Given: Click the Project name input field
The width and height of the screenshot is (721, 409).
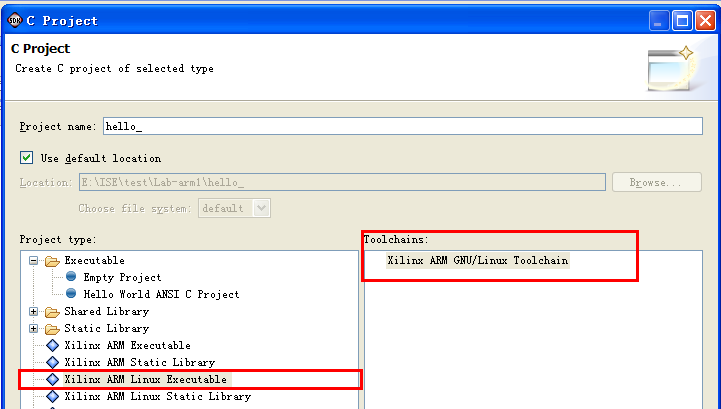Looking at the screenshot, I should [x=403, y=126].
